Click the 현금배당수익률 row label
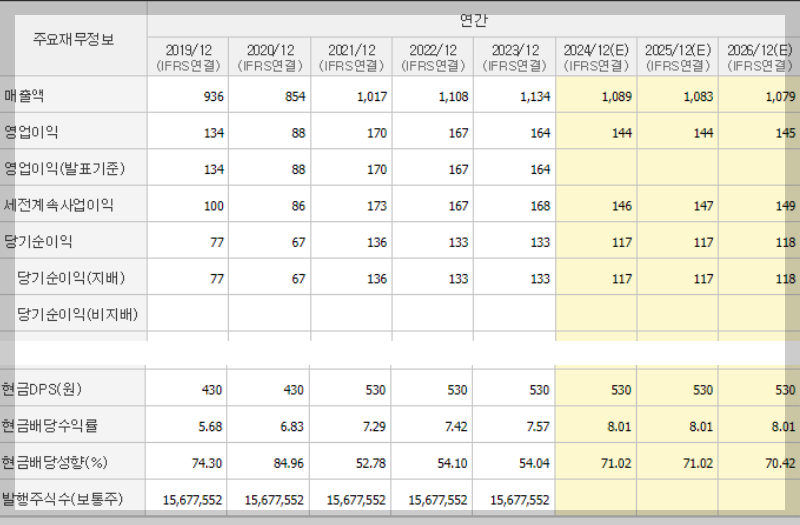 [49, 426]
